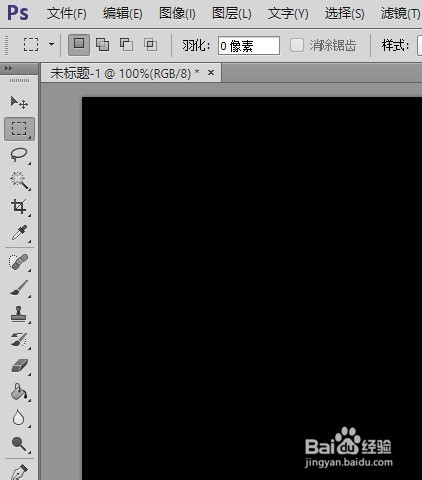
Task: Open the 样式 style dropdown
Action: (419, 46)
